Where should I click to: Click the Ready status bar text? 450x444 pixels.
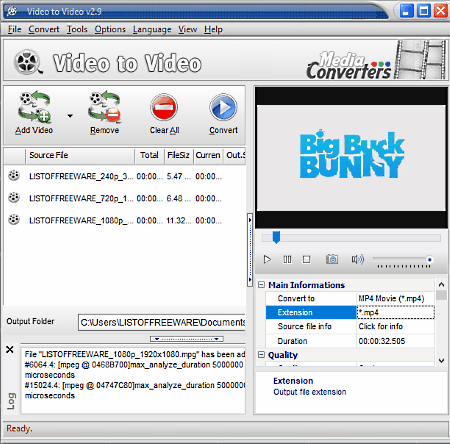click(x=19, y=428)
